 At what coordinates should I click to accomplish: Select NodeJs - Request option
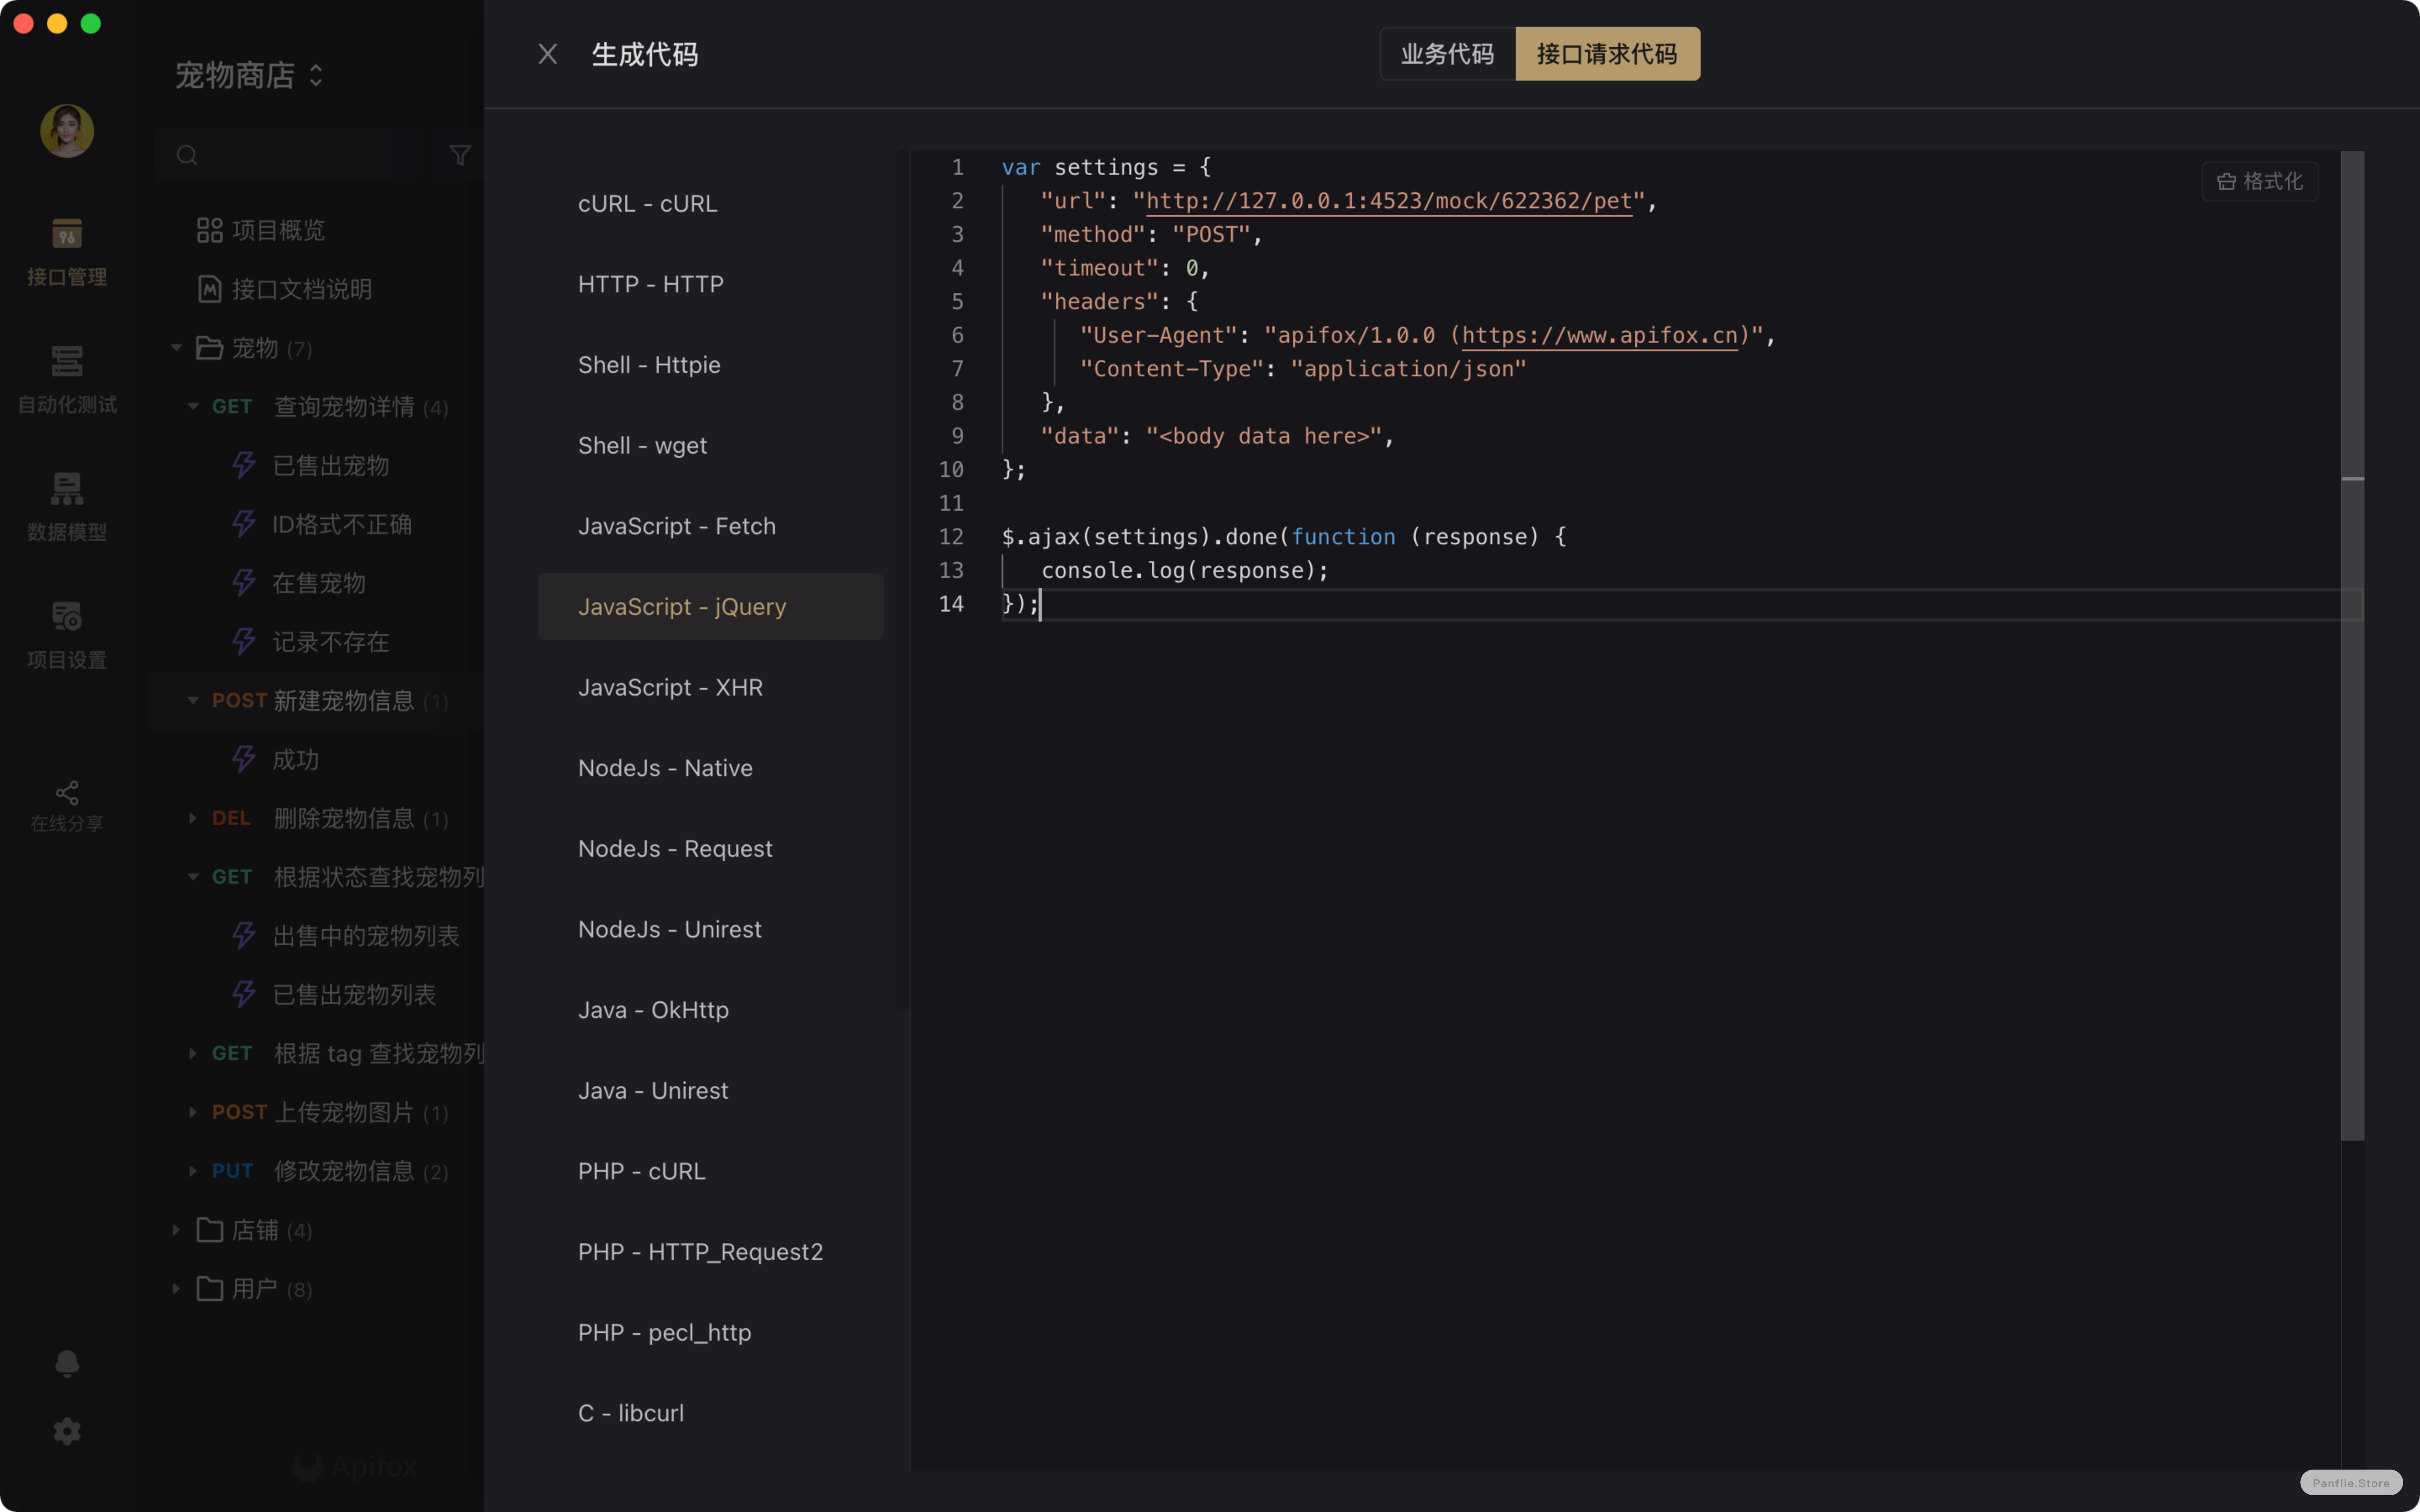(x=710, y=848)
